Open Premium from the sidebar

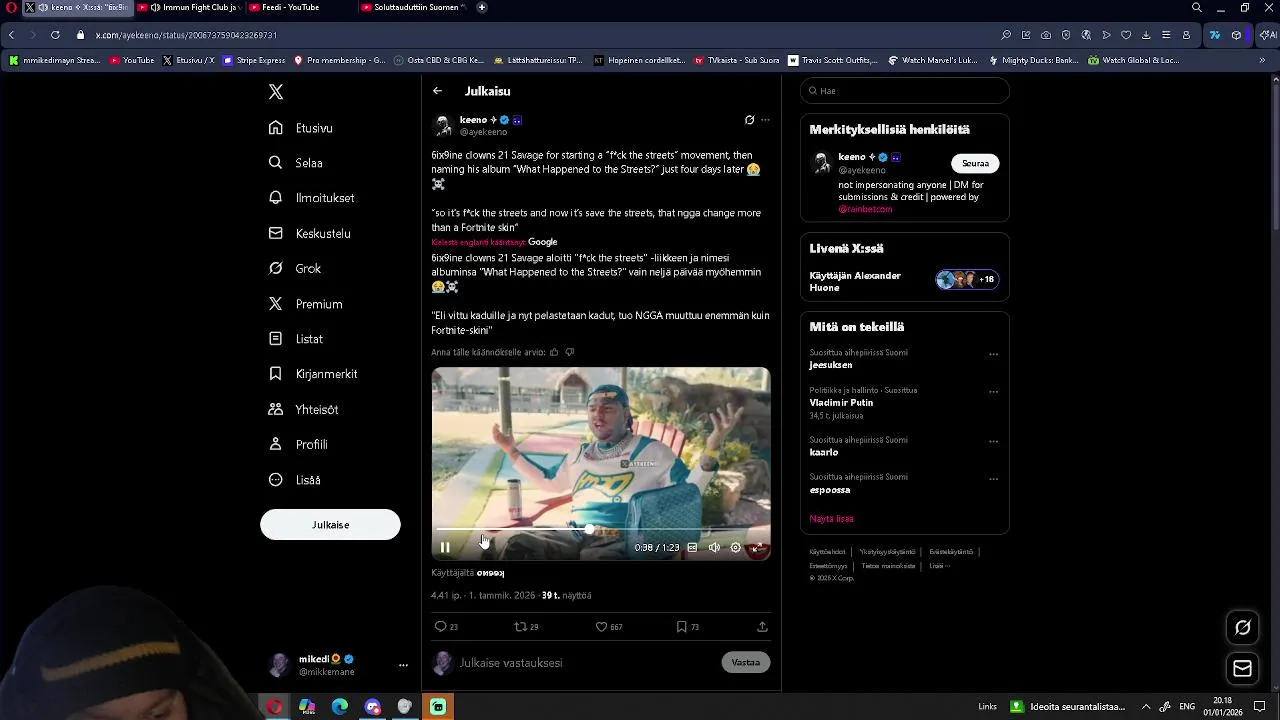[x=306, y=304]
